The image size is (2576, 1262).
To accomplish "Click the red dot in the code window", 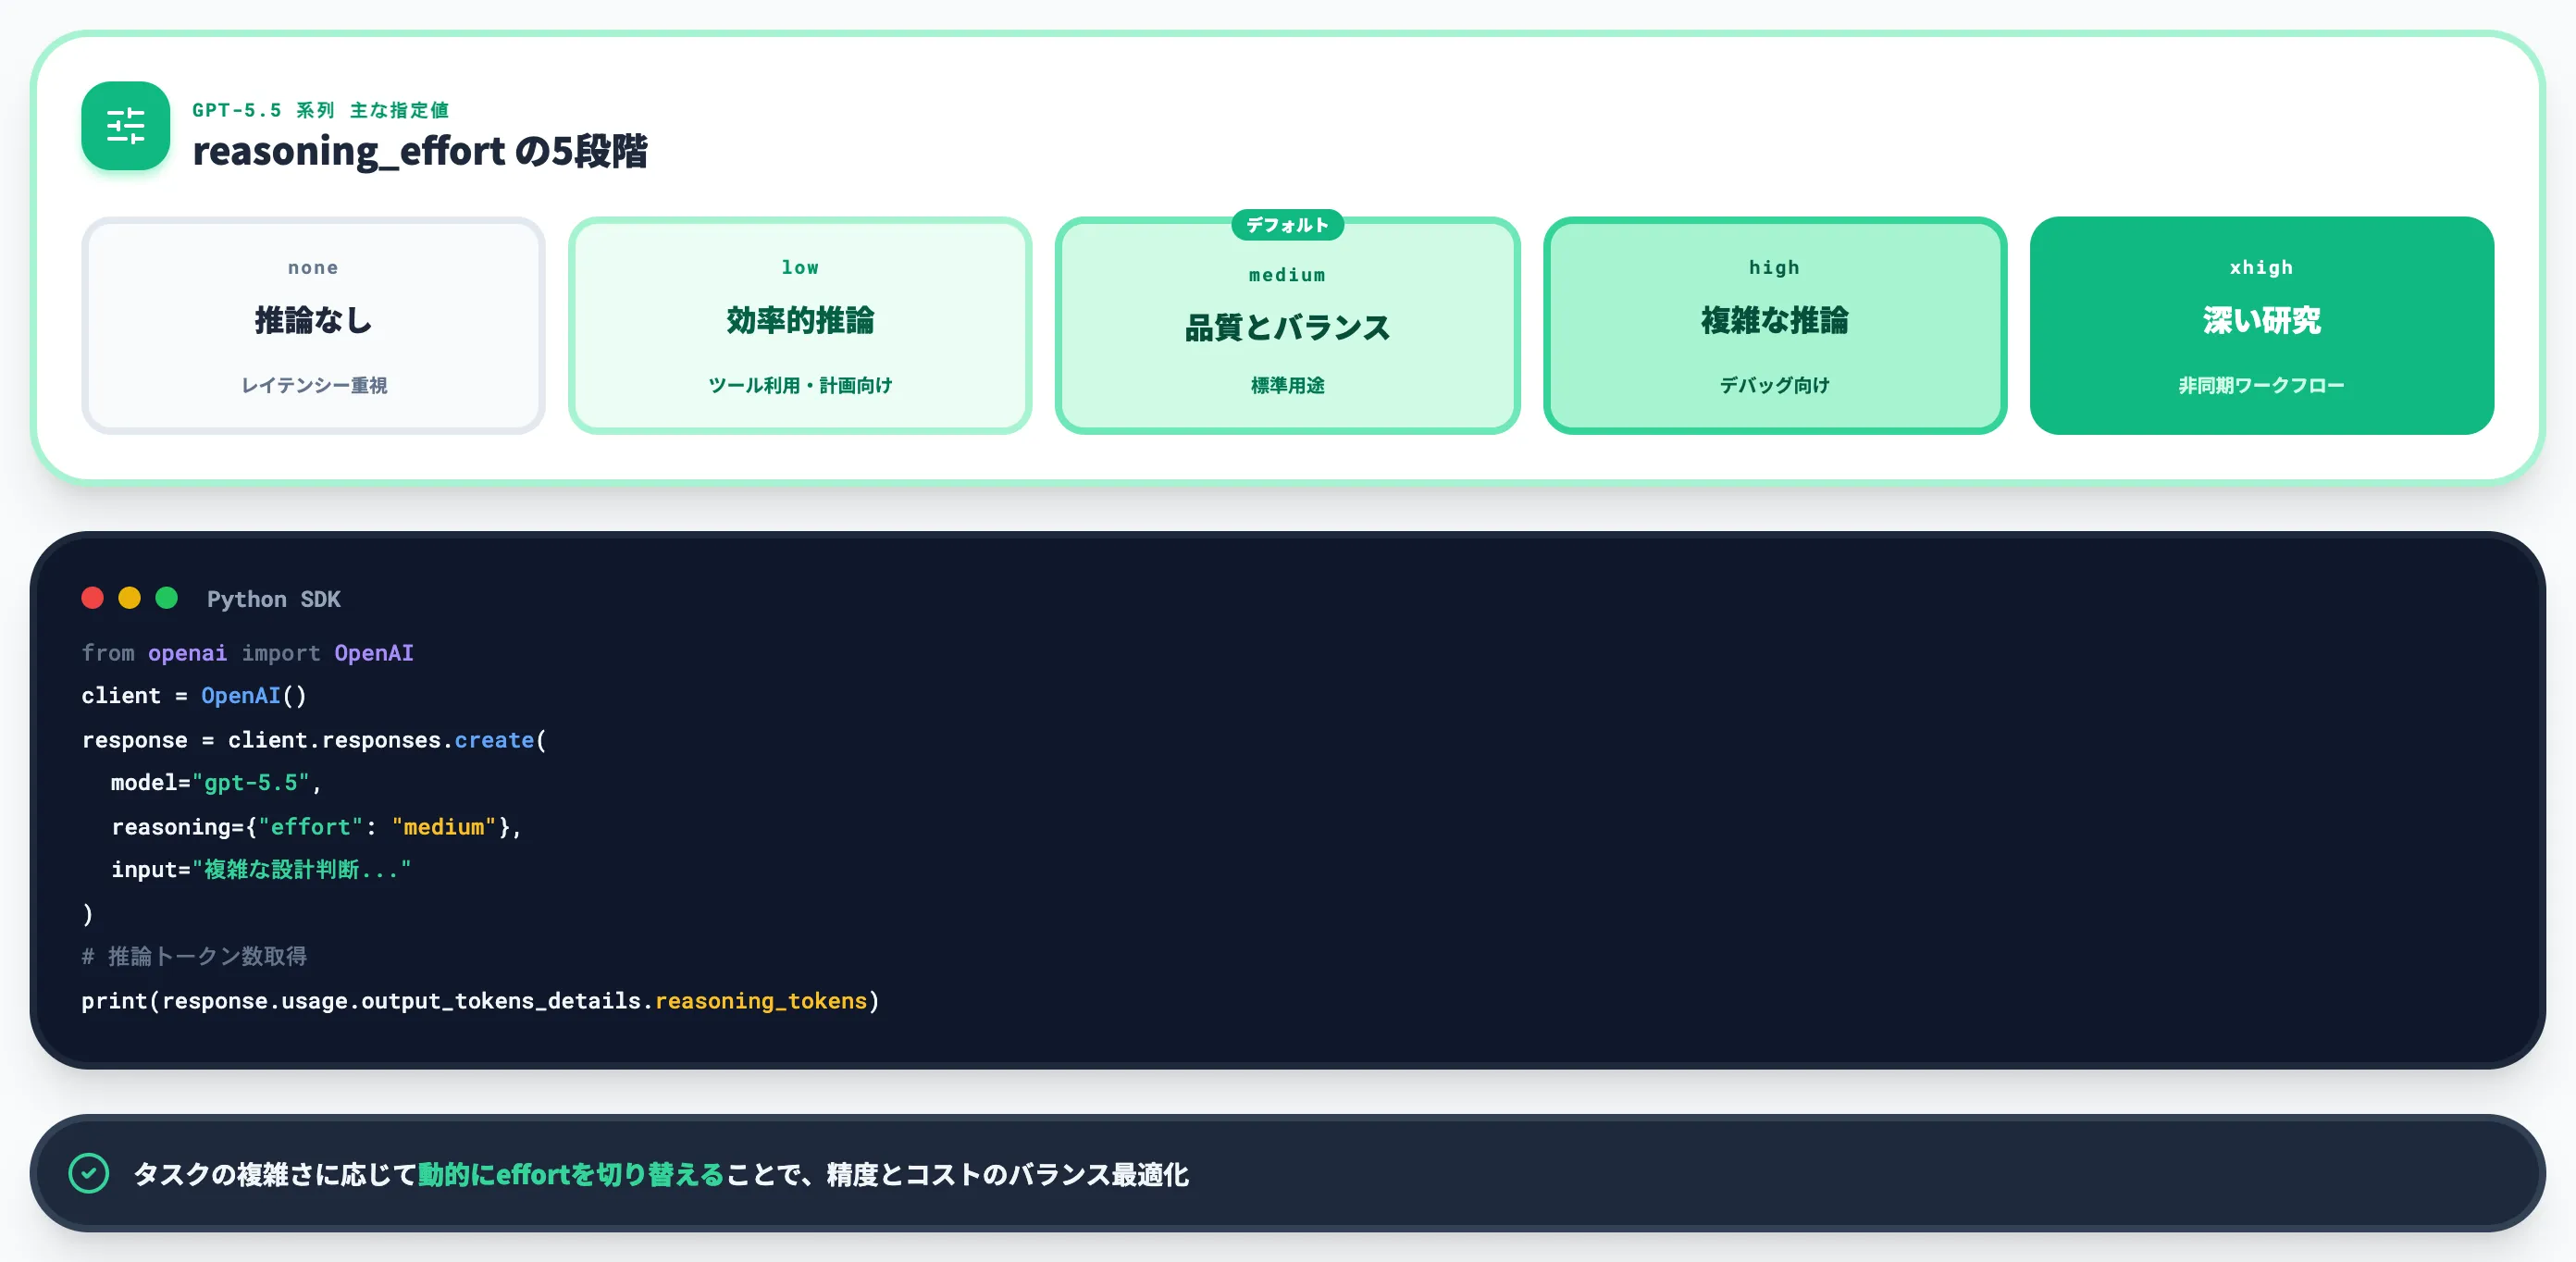I will click(x=93, y=598).
